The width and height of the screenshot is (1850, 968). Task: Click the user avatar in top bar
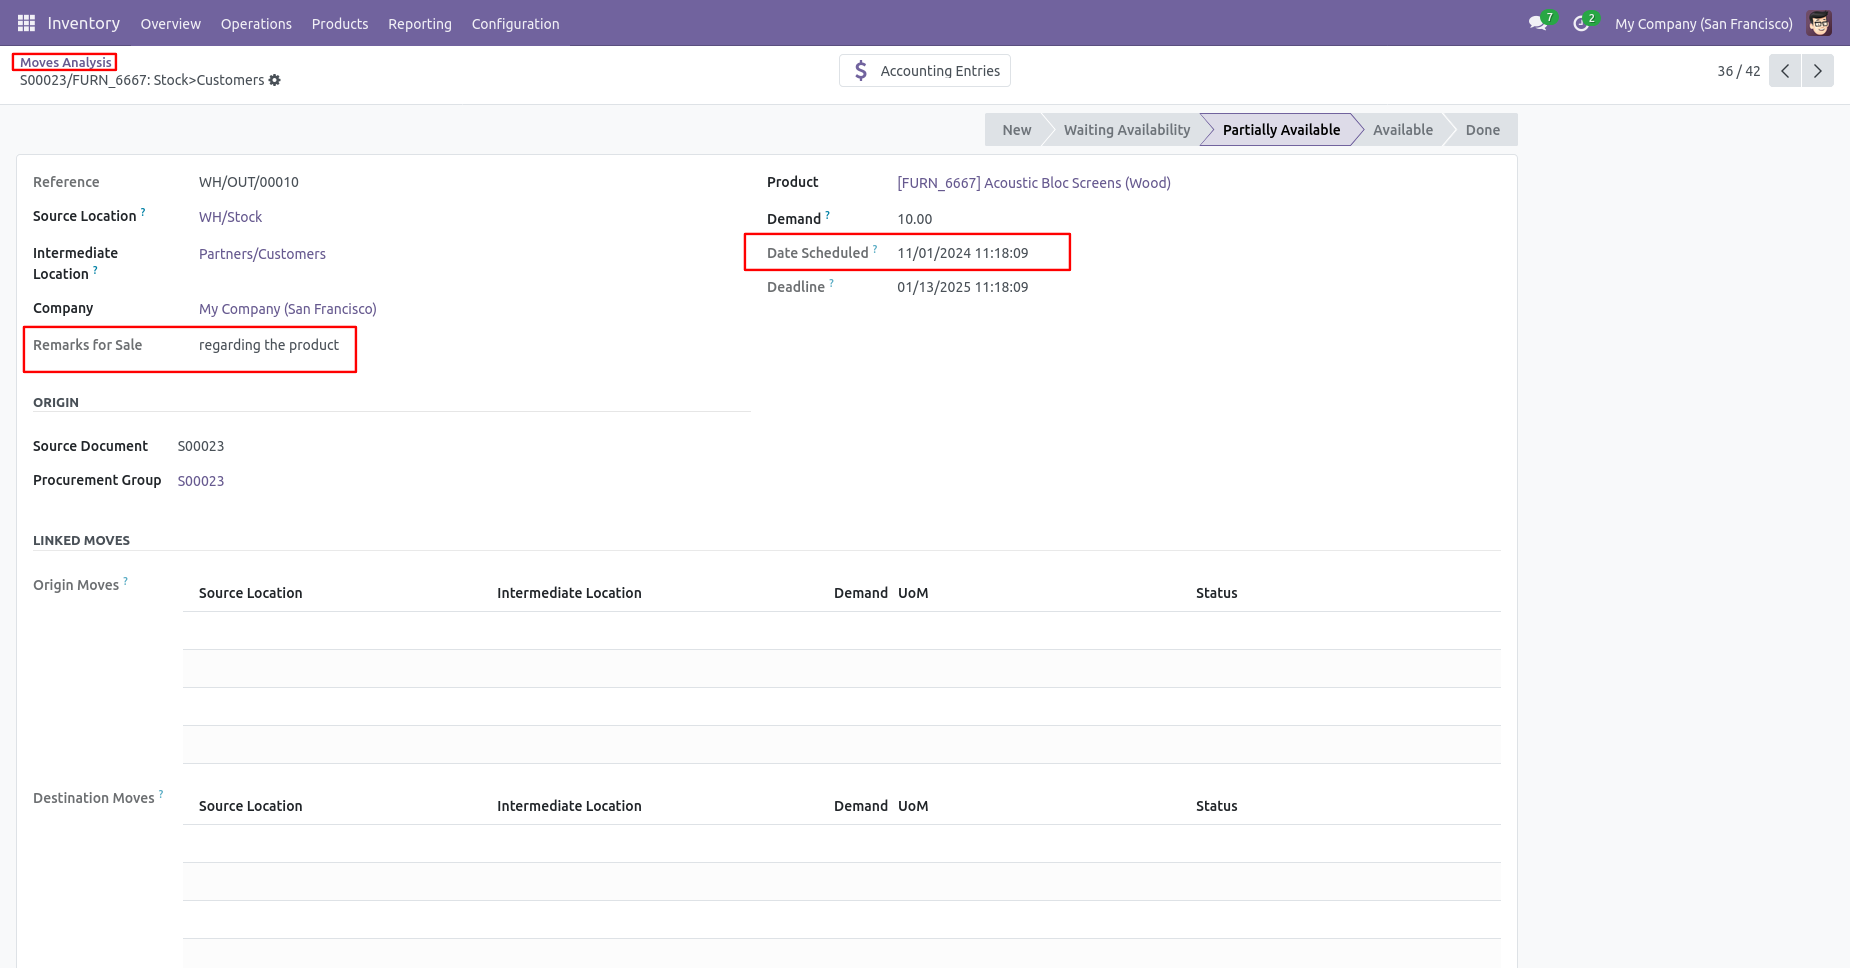click(x=1819, y=23)
